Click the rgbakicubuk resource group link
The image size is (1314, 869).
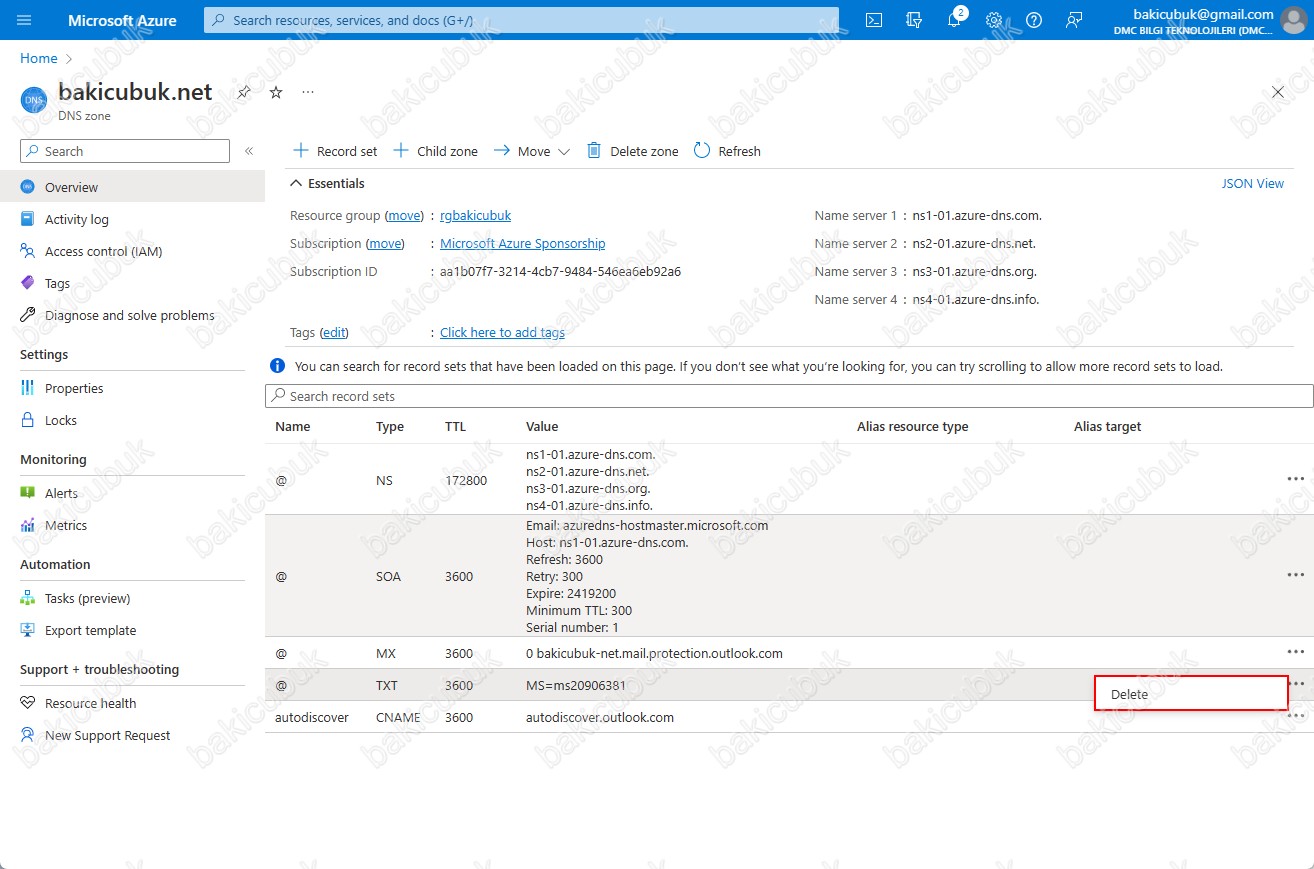click(x=475, y=215)
